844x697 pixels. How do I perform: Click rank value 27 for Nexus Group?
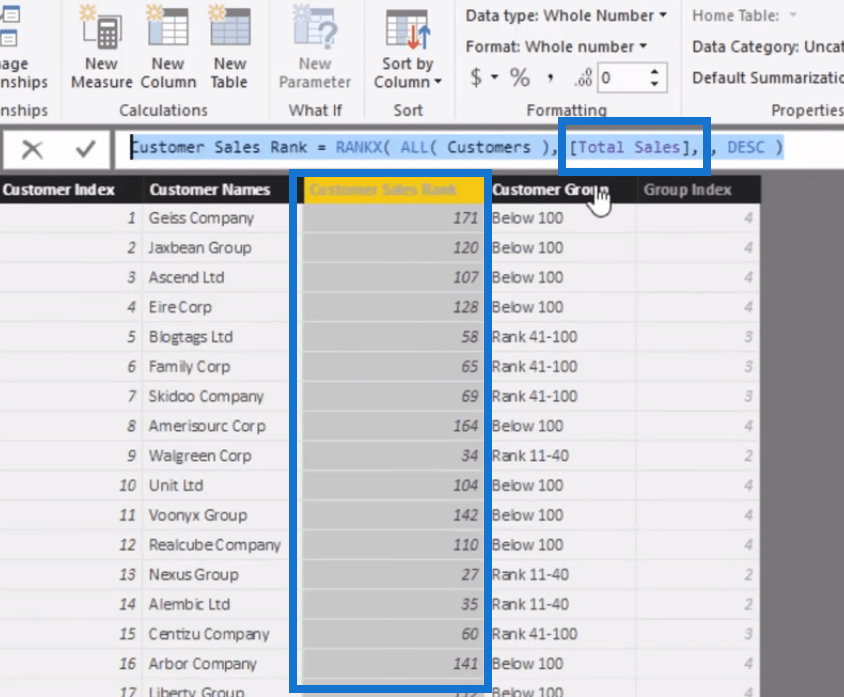[x=469, y=575]
